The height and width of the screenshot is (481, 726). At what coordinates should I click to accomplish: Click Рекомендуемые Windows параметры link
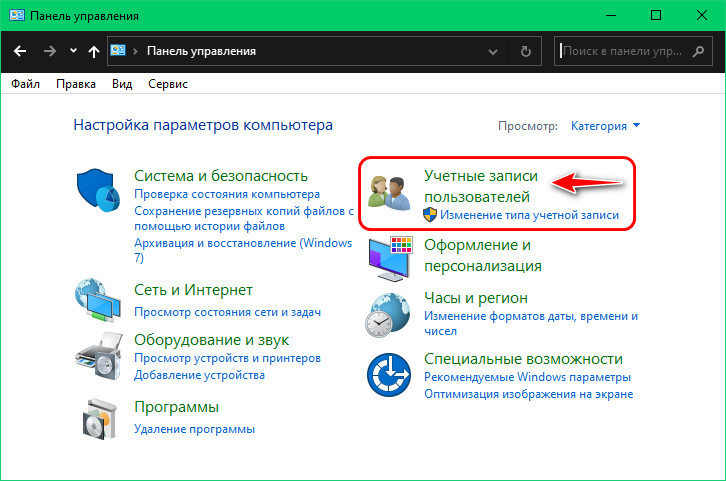(x=527, y=377)
